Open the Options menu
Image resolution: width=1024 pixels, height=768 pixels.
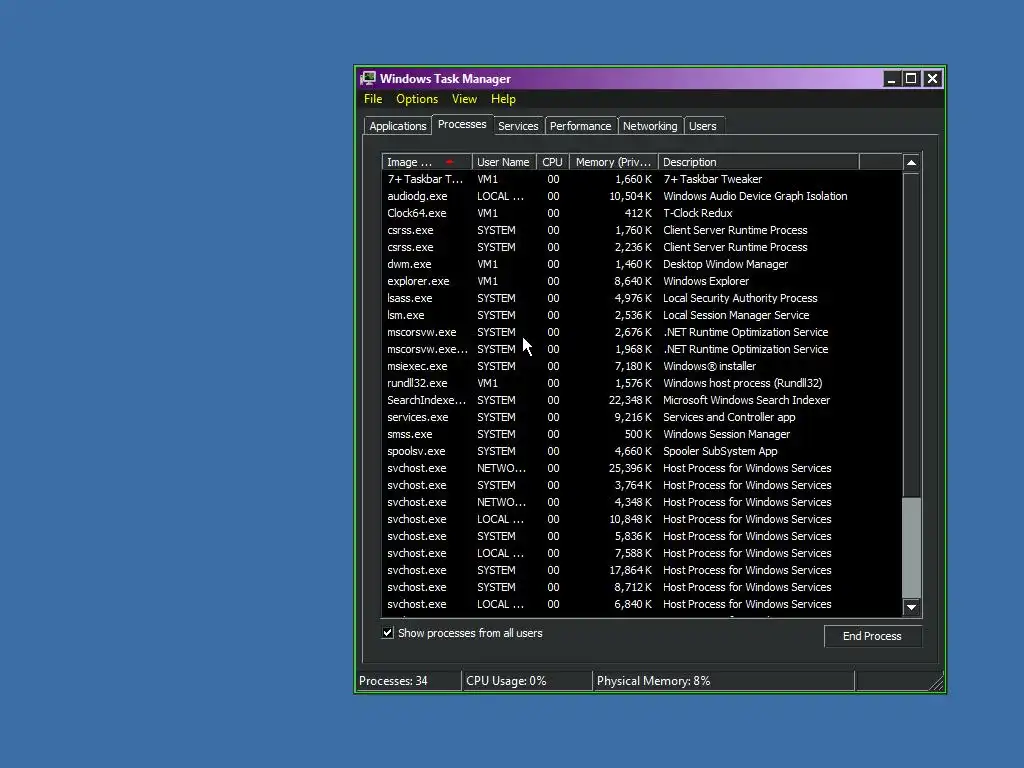coord(417,99)
